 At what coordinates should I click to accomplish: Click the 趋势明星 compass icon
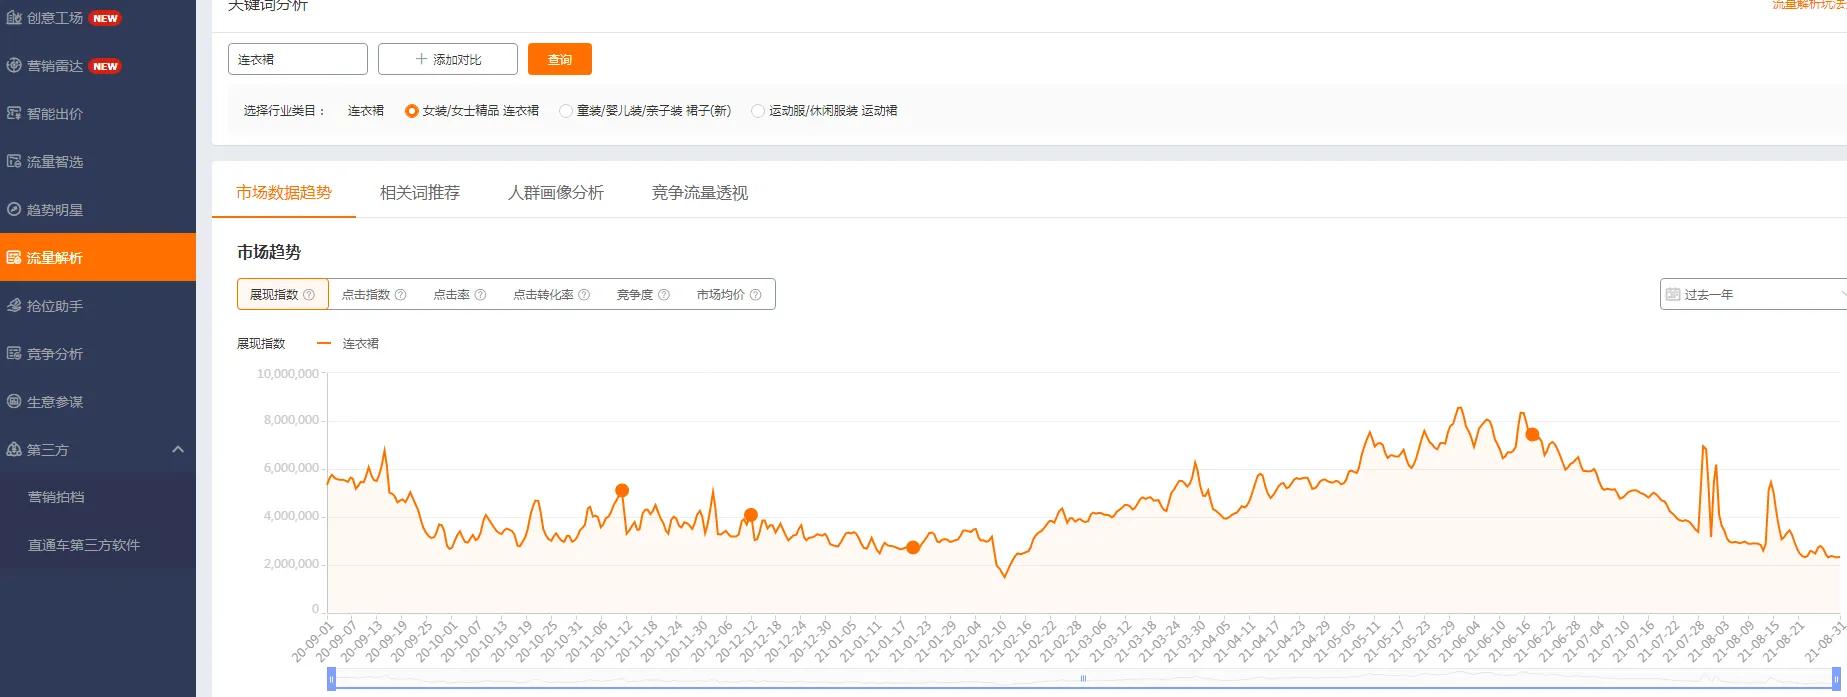(14, 210)
